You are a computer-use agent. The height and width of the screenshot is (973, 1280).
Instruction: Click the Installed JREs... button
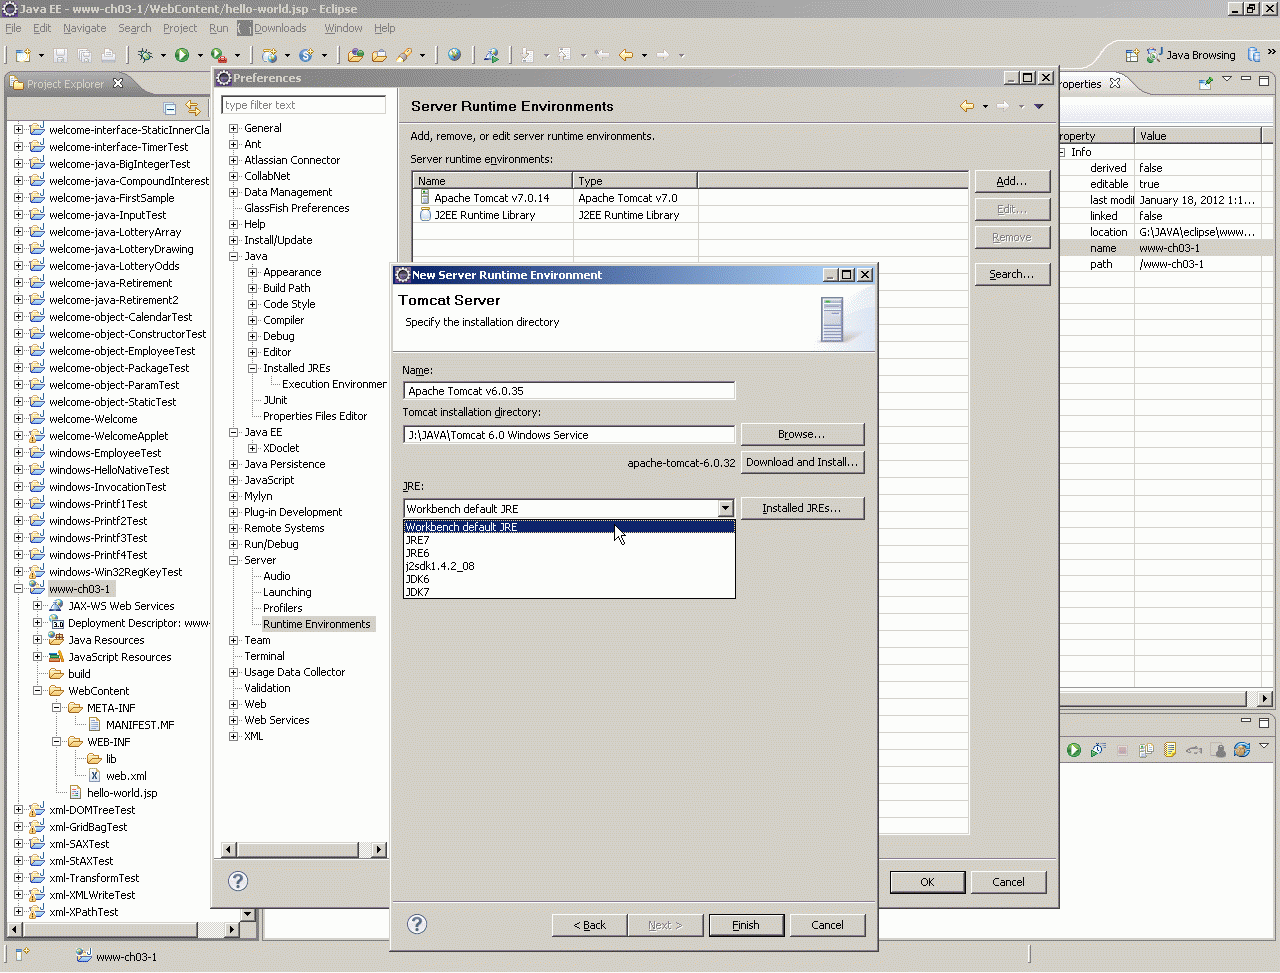[802, 508]
